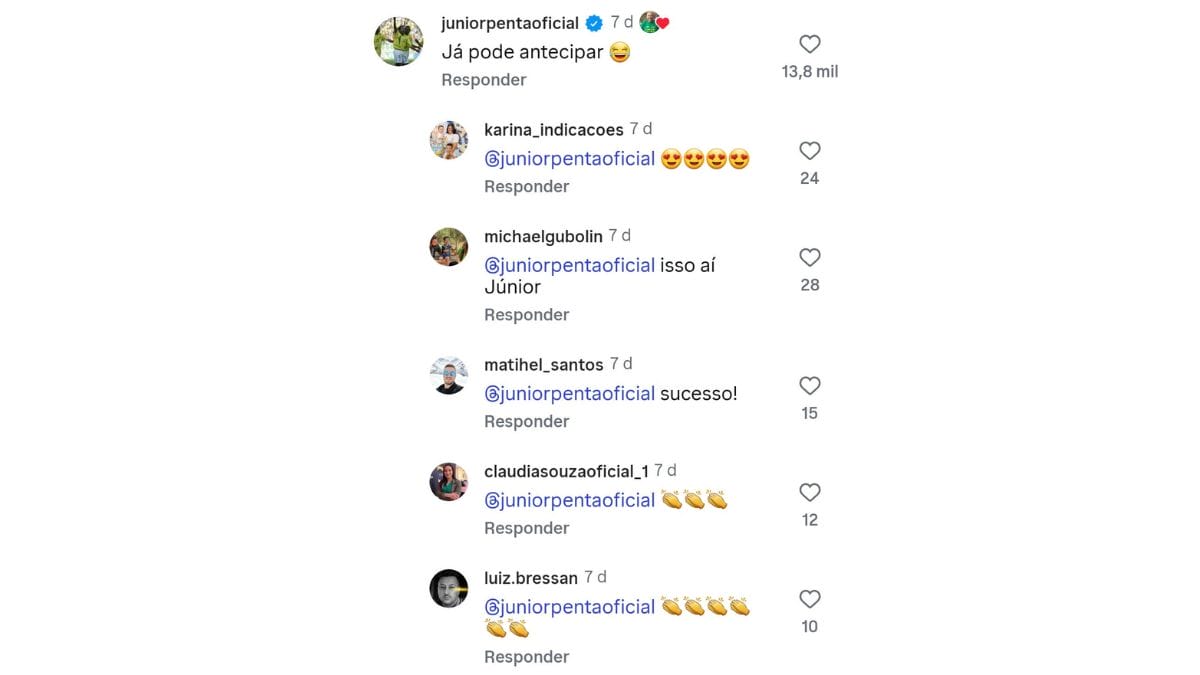Viewport: 1200px width, 675px height.
Task: Like michaelgubolin's reply with the heart
Action: (810, 258)
